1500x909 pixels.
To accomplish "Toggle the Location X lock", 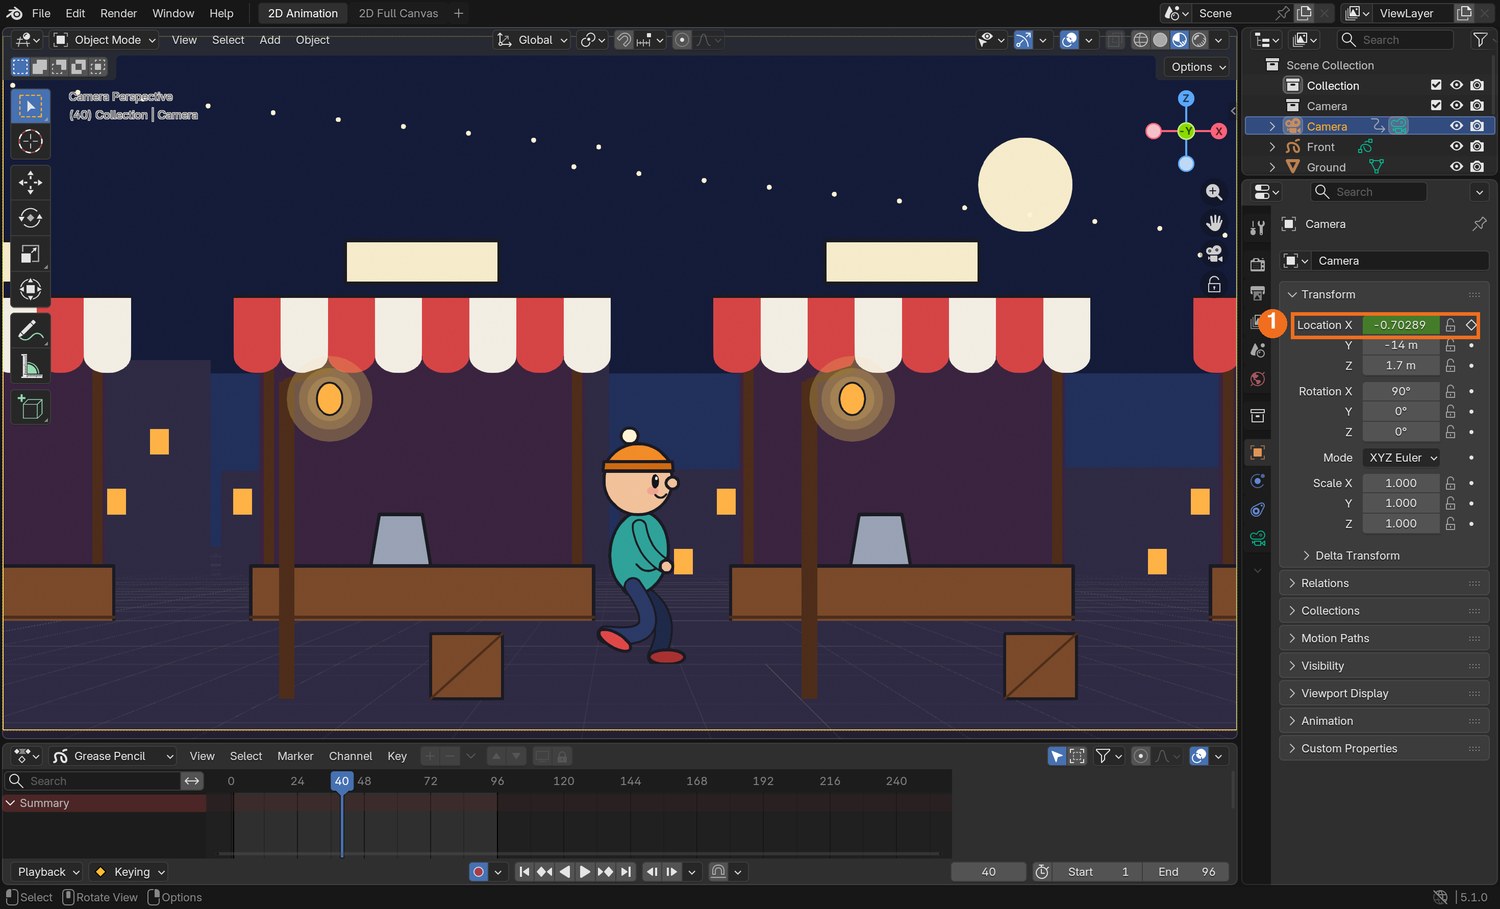I will click(1450, 325).
